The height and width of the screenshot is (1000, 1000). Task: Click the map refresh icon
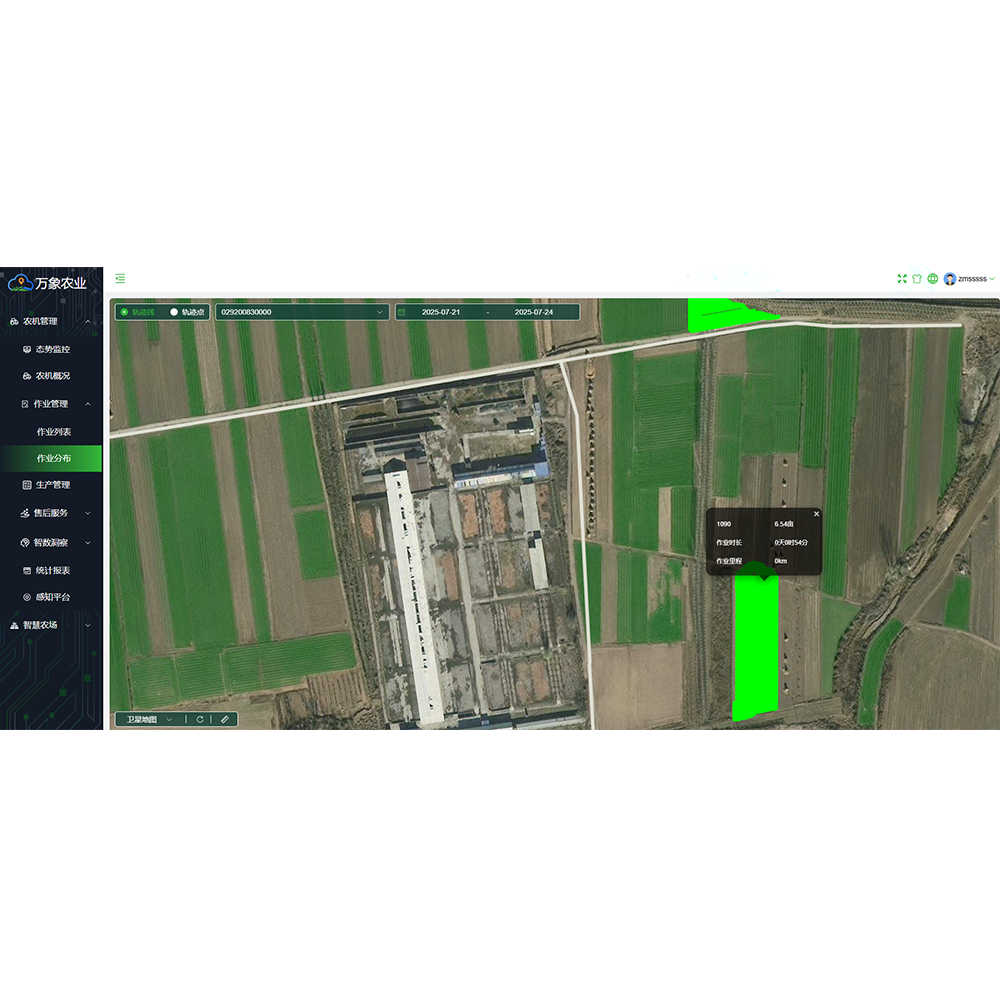200,719
